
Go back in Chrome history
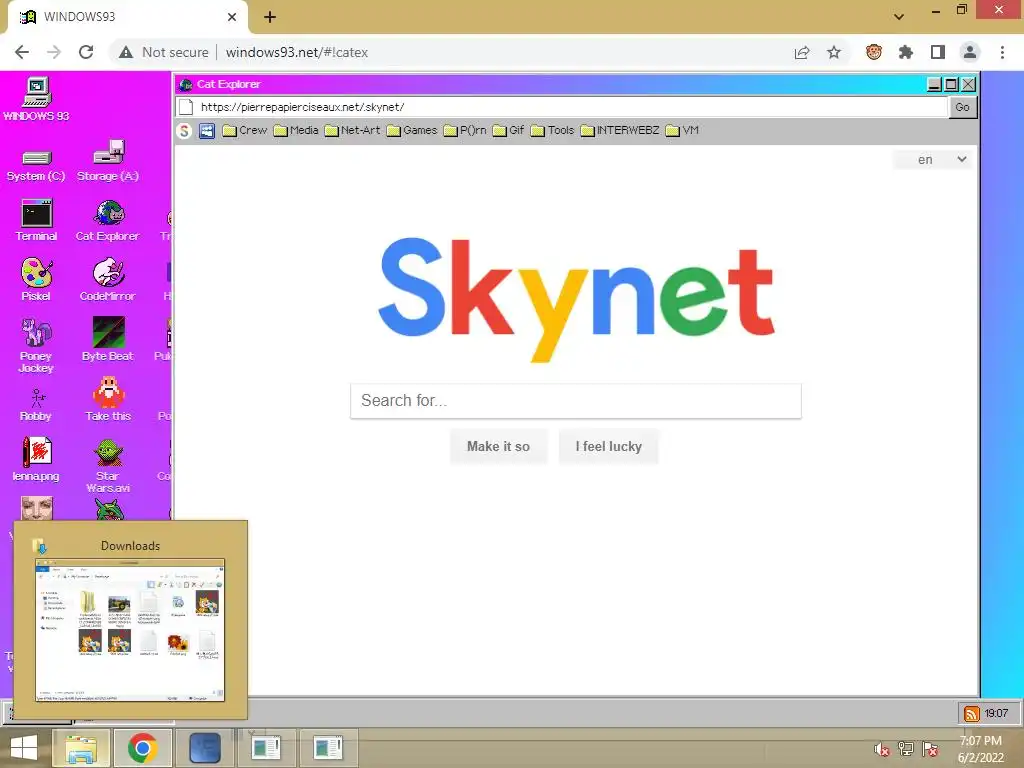[x=22, y=52]
